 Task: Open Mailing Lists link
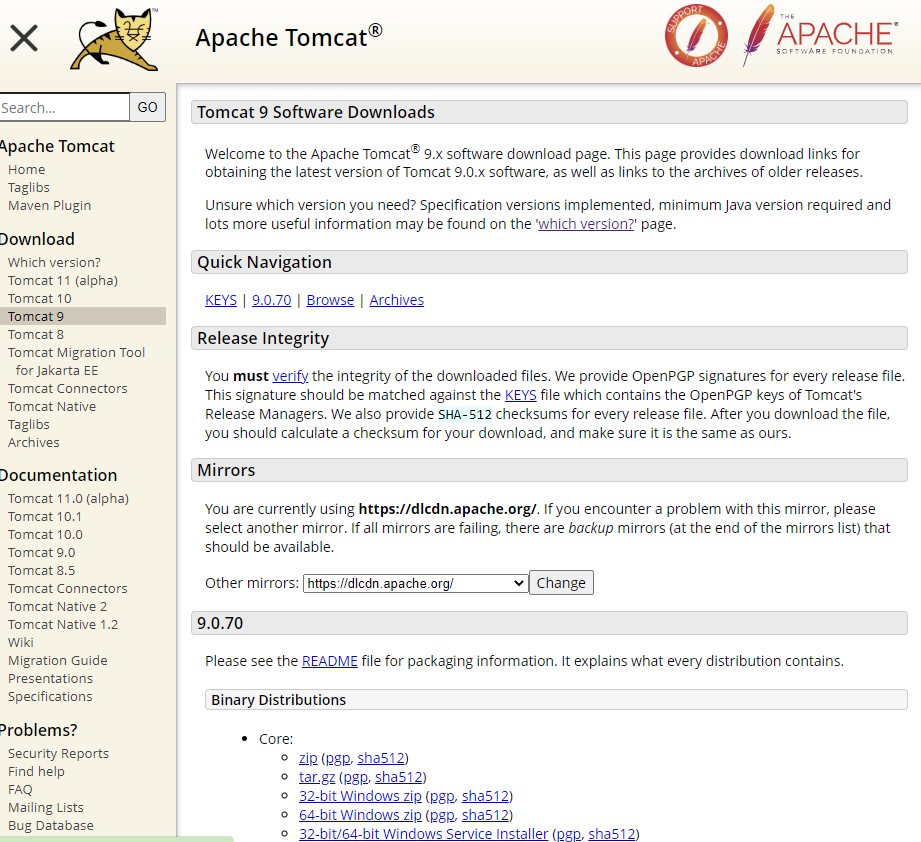[x=46, y=808]
